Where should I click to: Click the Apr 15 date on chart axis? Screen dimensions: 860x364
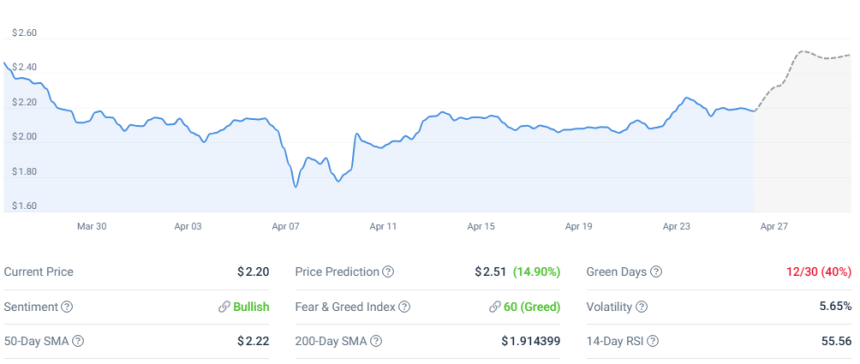[x=481, y=226]
